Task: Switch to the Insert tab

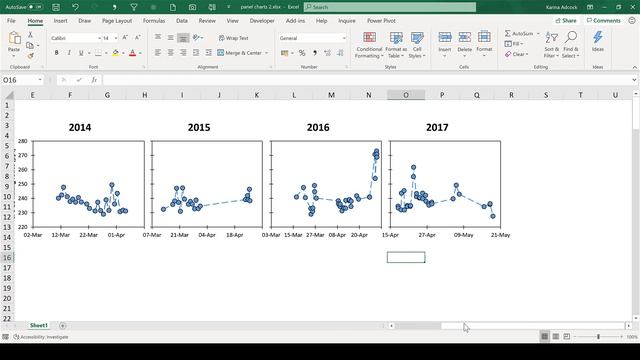Action: 60,20
